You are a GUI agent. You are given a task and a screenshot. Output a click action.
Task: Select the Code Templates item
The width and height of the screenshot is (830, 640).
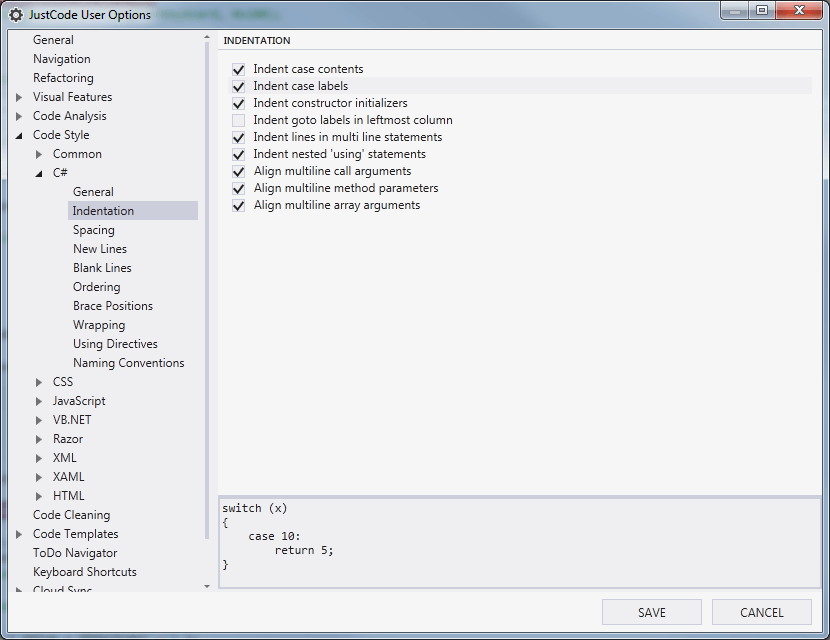pos(76,534)
